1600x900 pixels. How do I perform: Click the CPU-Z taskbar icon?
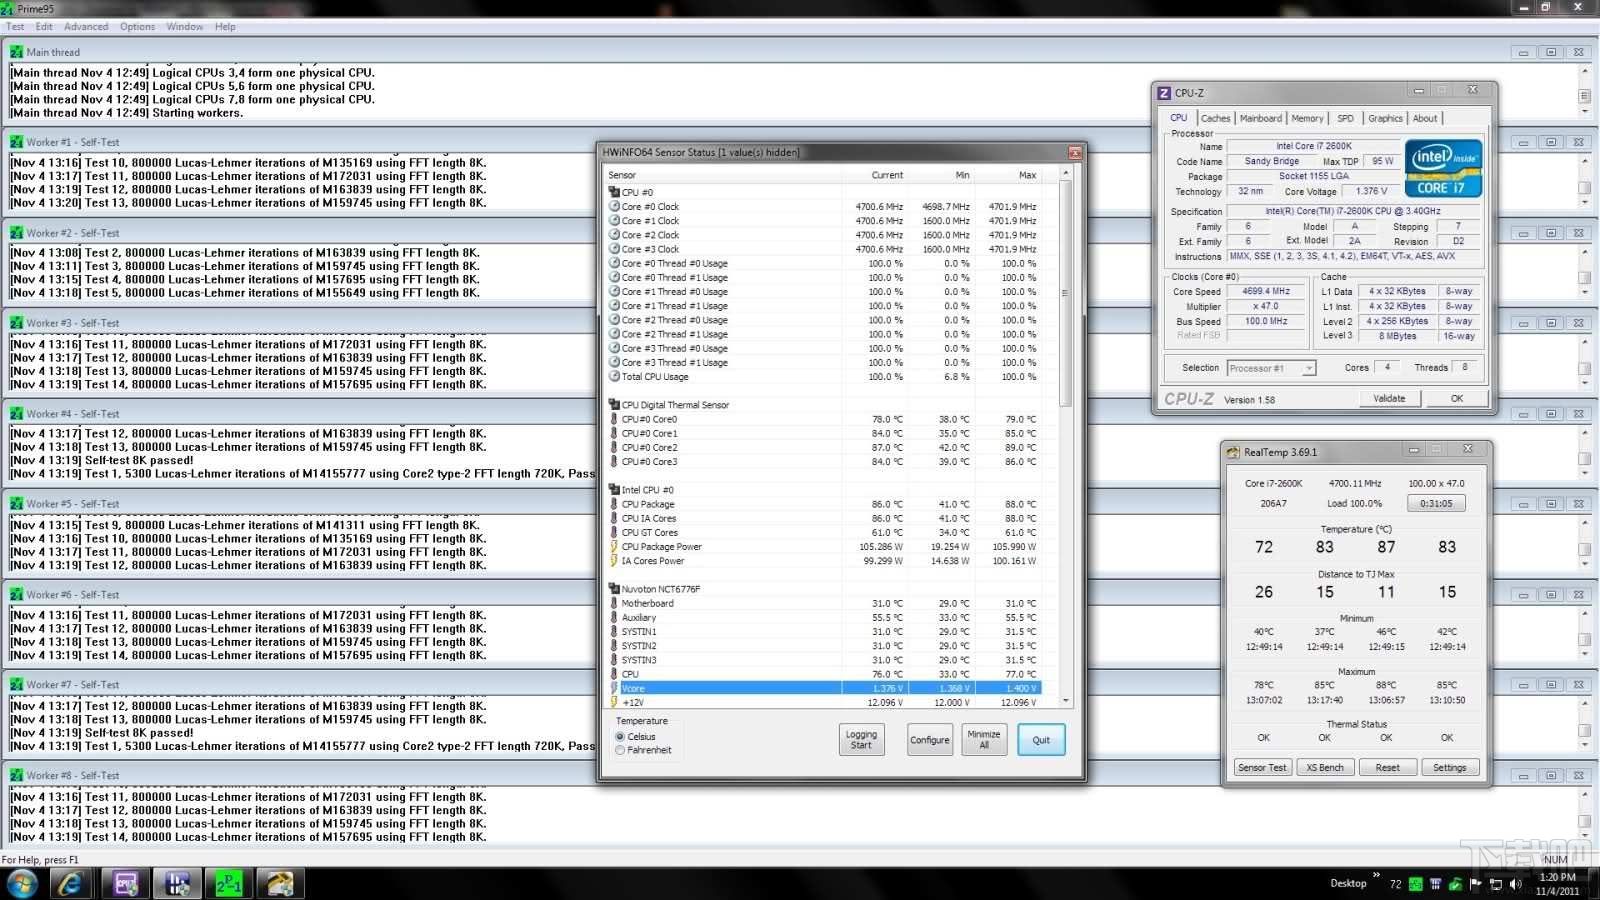(x=125, y=884)
